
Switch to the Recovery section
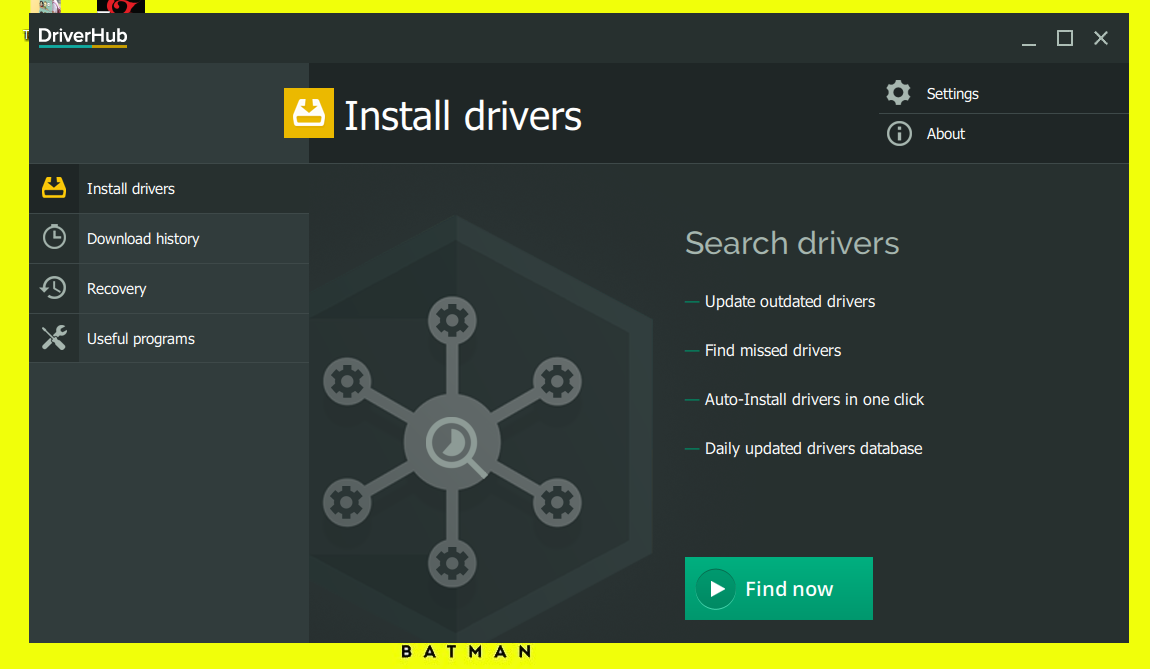click(x=117, y=289)
